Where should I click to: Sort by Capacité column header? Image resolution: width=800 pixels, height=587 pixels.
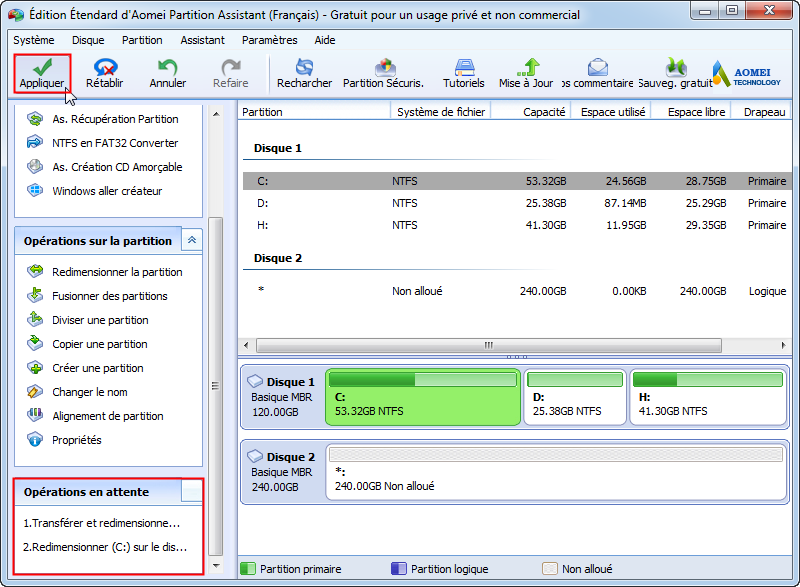pos(531,112)
